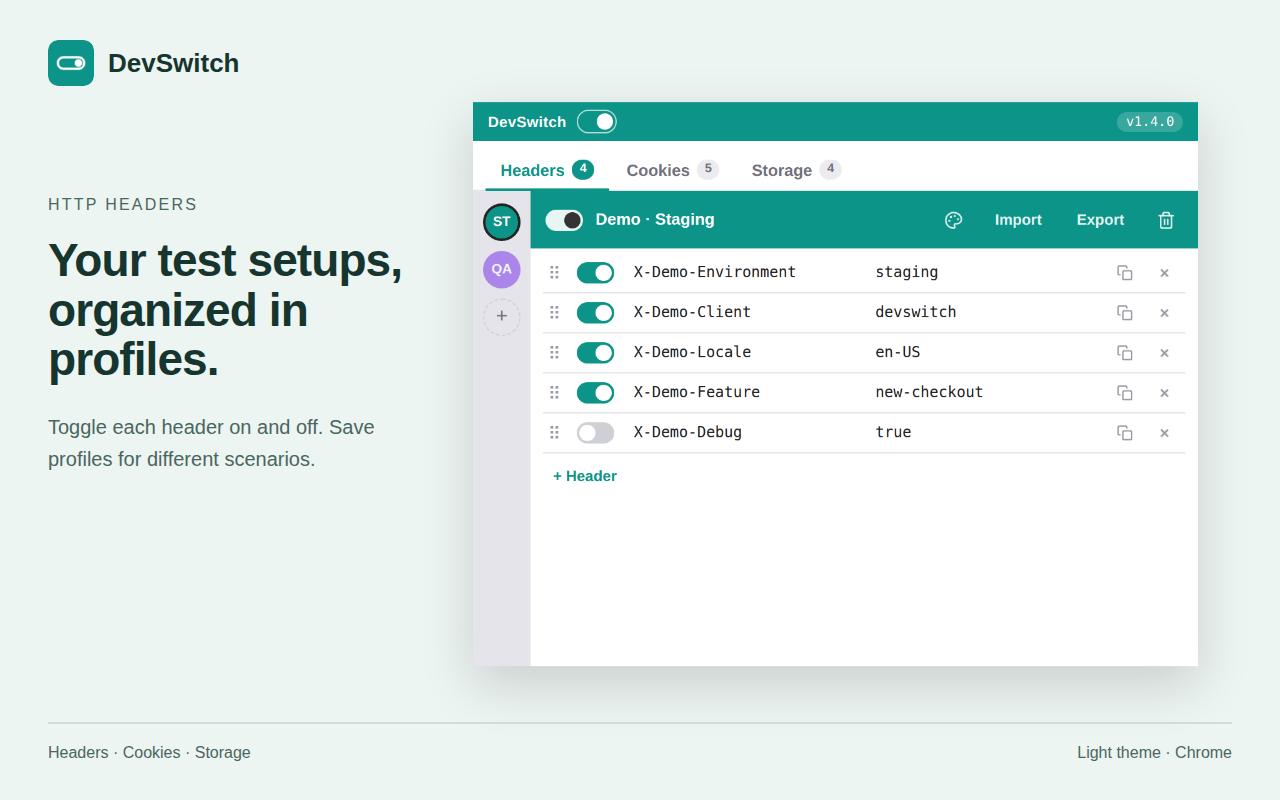Edit the devswitch header value
Viewport: 1280px width, 800px height.
tap(916, 312)
